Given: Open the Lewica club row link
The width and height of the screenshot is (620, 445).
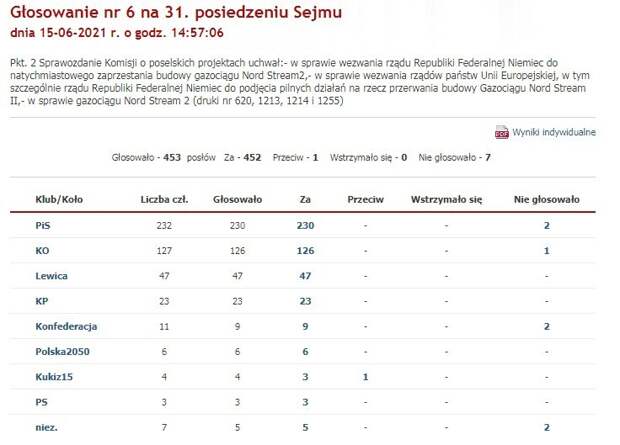Looking at the screenshot, I should click(x=51, y=276).
